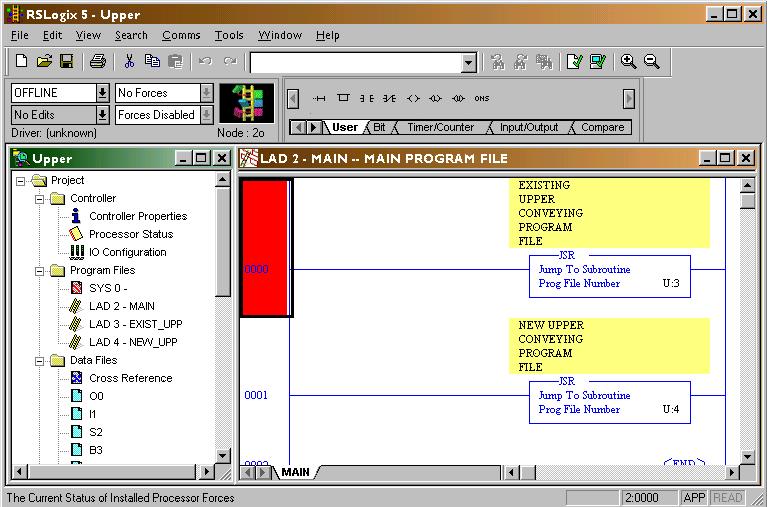Select SYS 0 program file
This screenshot has height=507, width=767.
108,288
